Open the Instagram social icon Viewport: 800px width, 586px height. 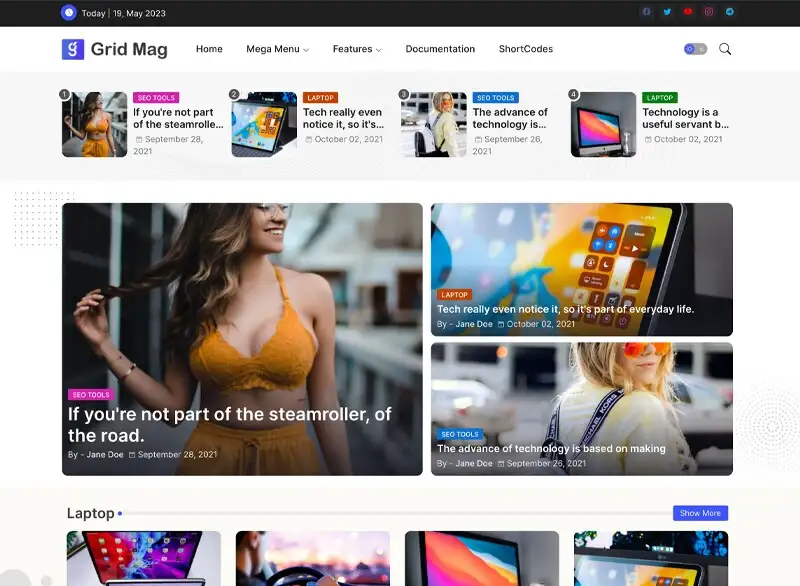pos(709,12)
